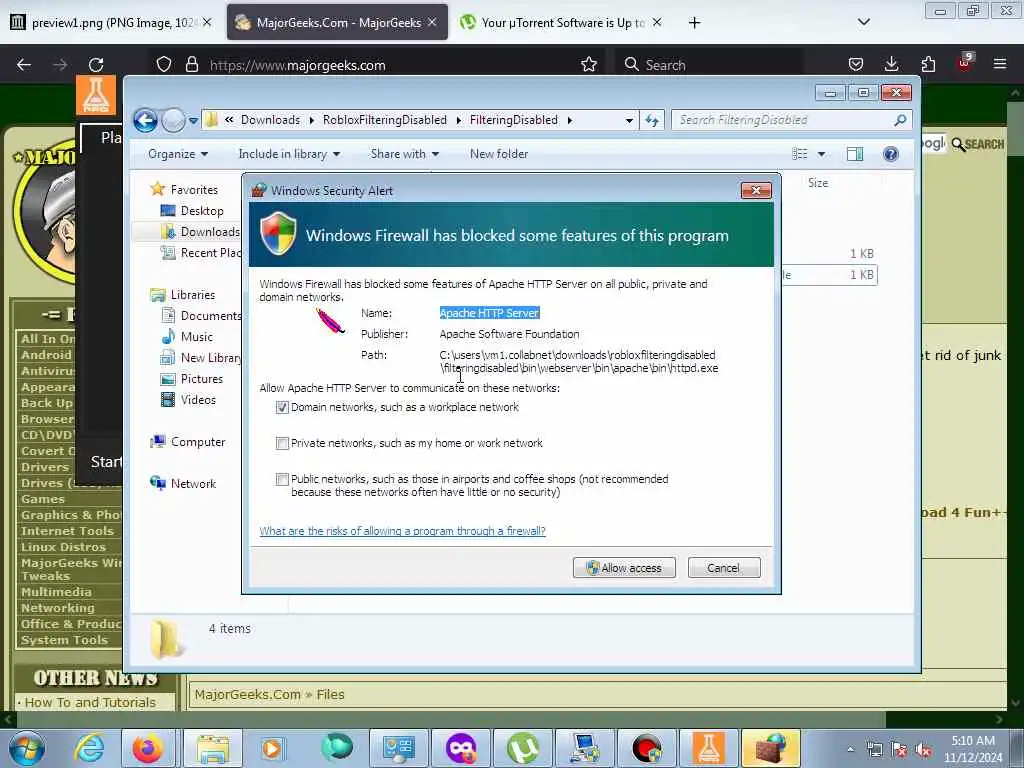This screenshot has width=1024, height=768.
Task: Reload the MajorGeeks page
Action: (x=96, y=65)
